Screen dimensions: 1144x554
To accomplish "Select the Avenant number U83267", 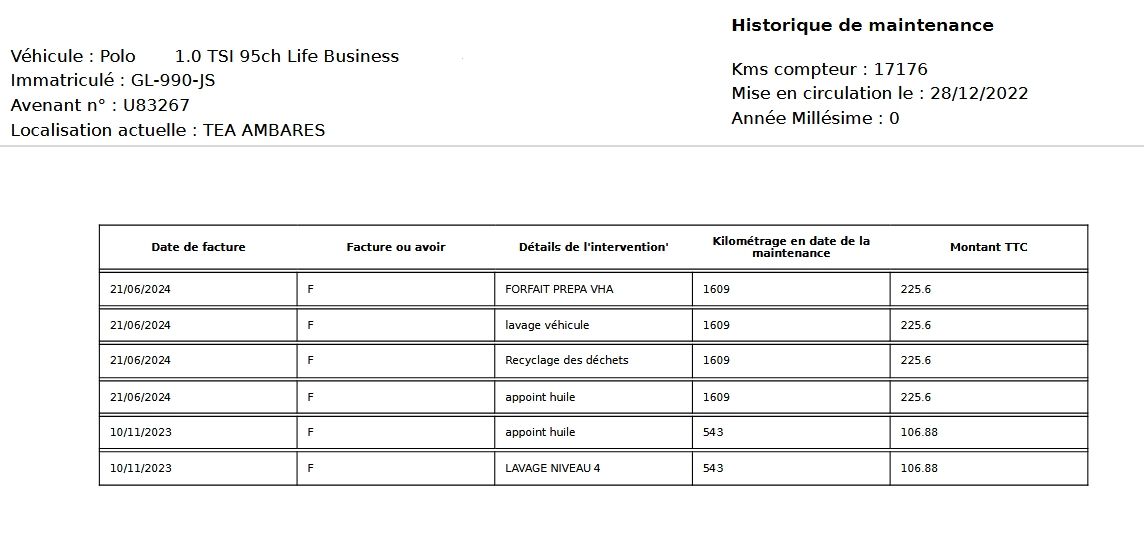I will 156,105.
